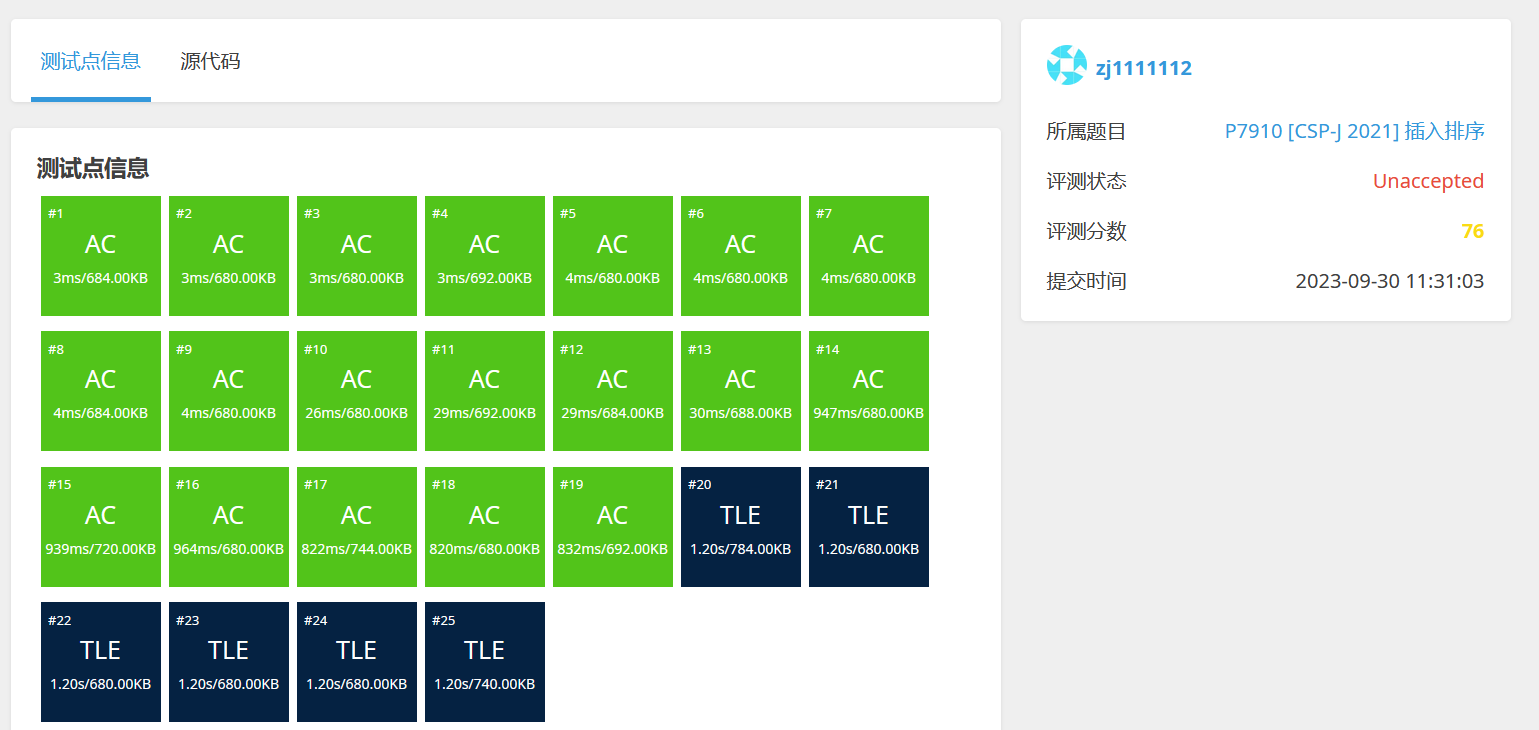Viewport: 1539px width, 730px height.
Task: Select test case #16 AC block
Action: [229, 527]
